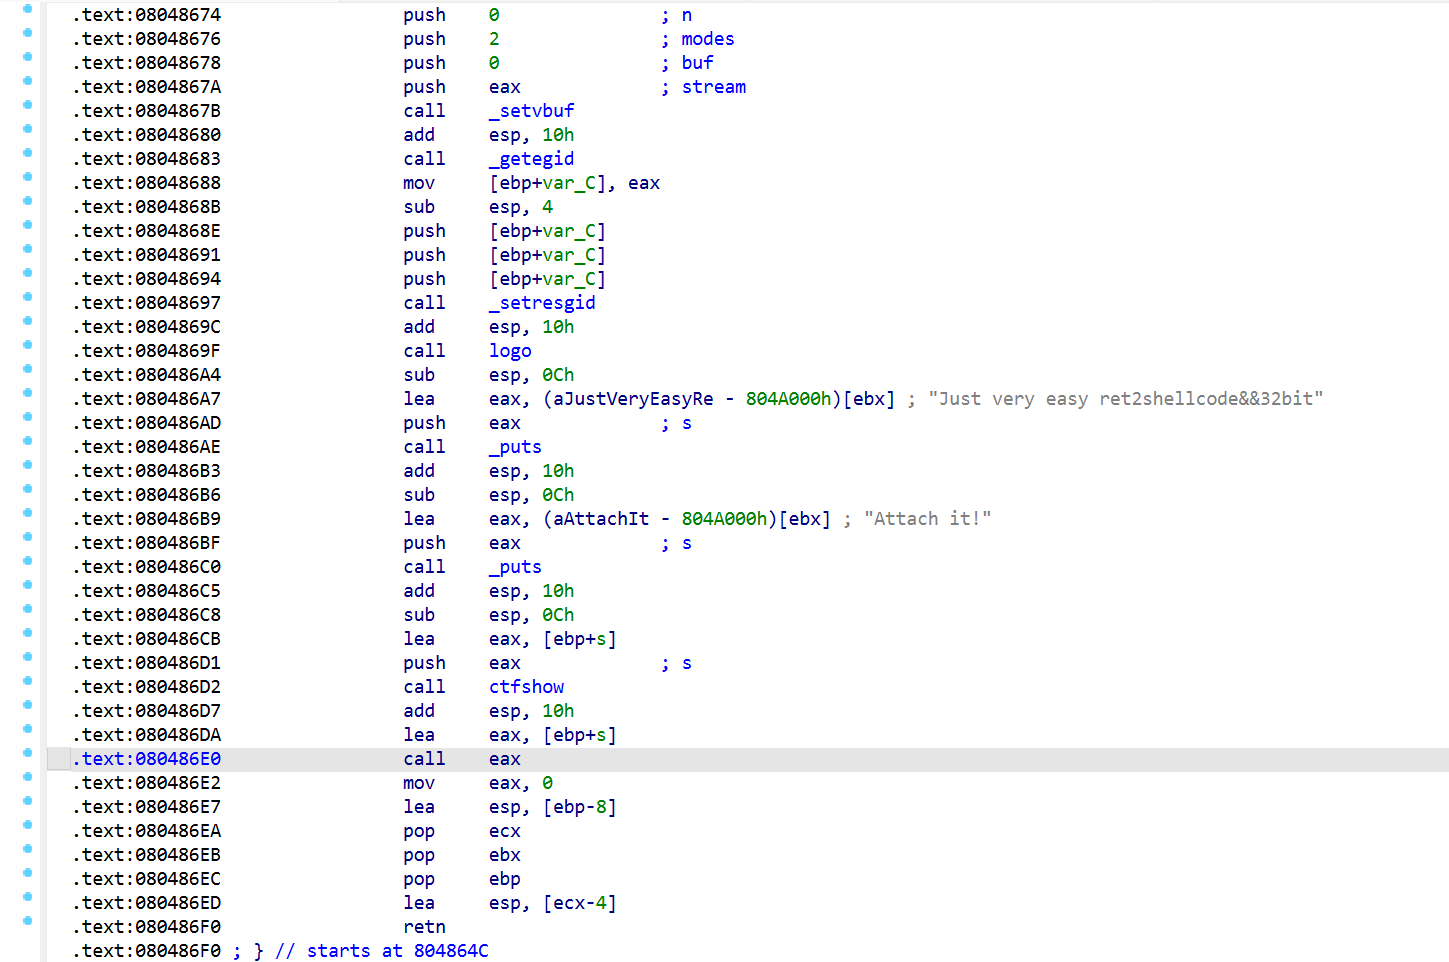The width and height of the screenshot is (1449, 962).
Task: Toggle breakpoint dot at line 080486E0
Action: (27, 753)
